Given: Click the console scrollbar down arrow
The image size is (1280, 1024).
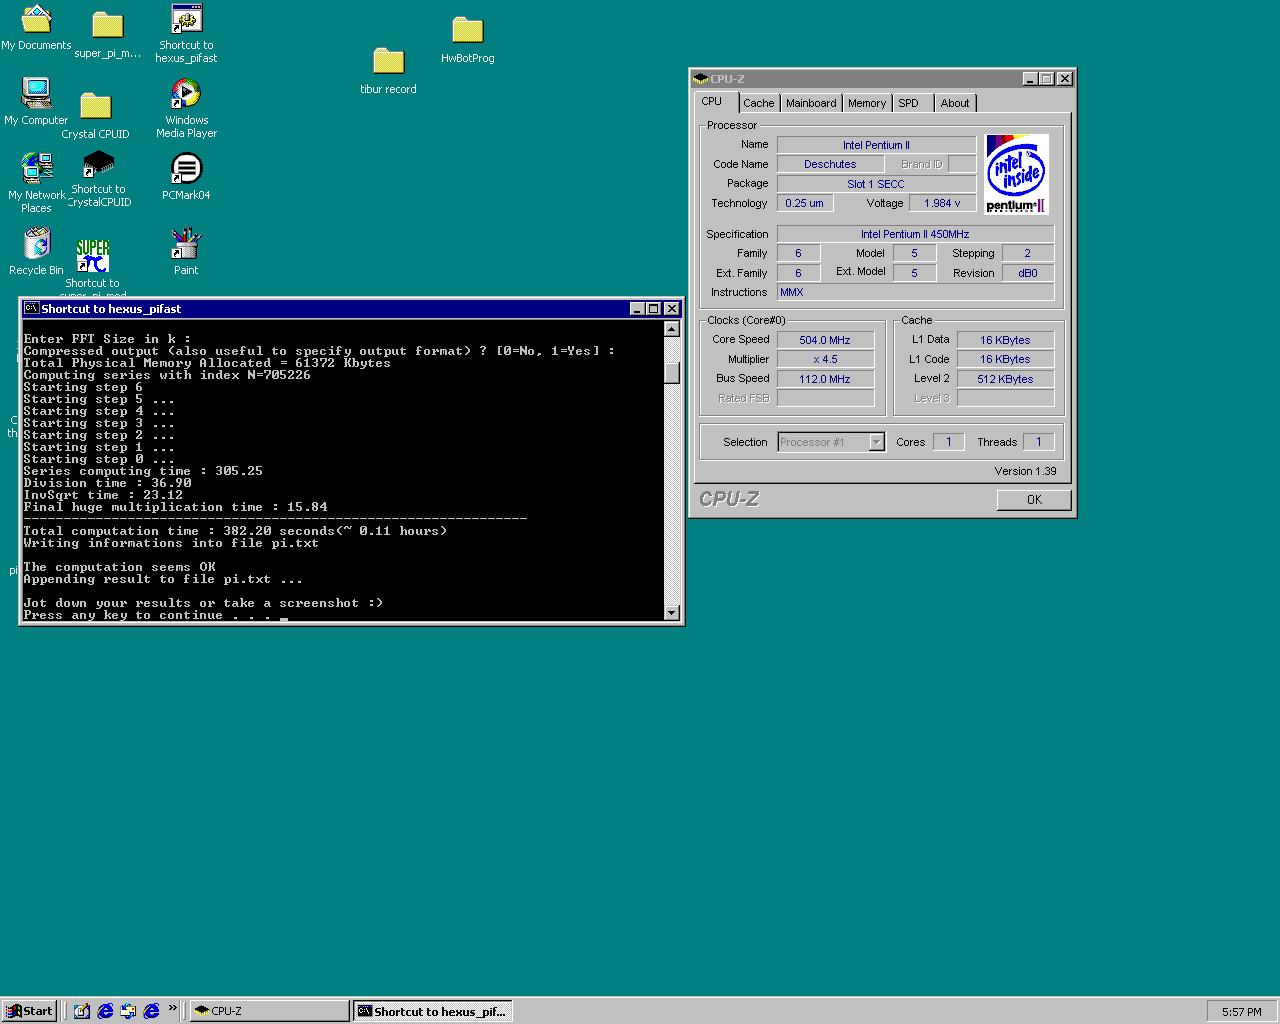Looking at the screenshot, I should click(x=672, y=613).
